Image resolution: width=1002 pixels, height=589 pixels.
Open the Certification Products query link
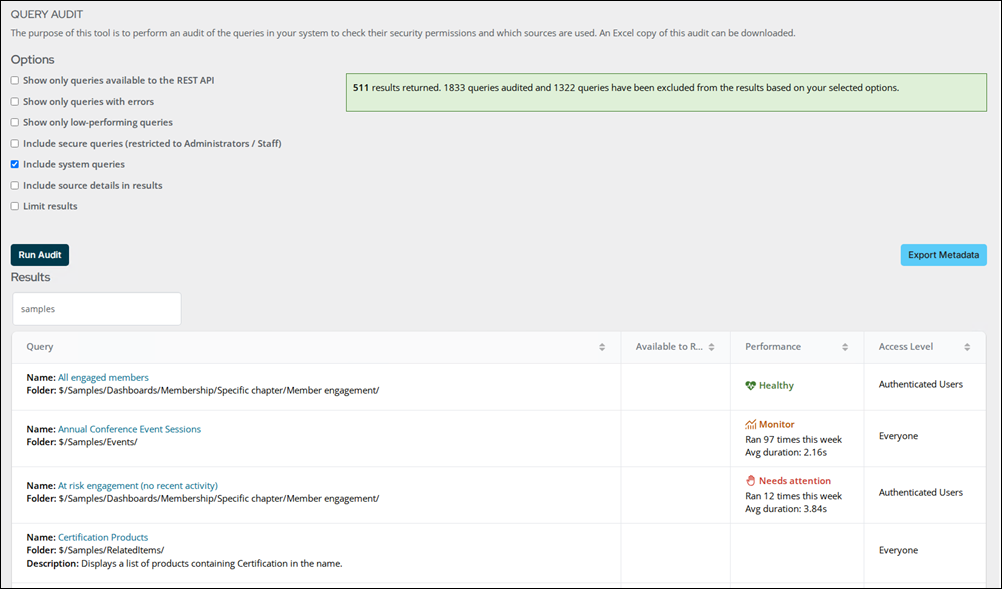click(103, 537)
